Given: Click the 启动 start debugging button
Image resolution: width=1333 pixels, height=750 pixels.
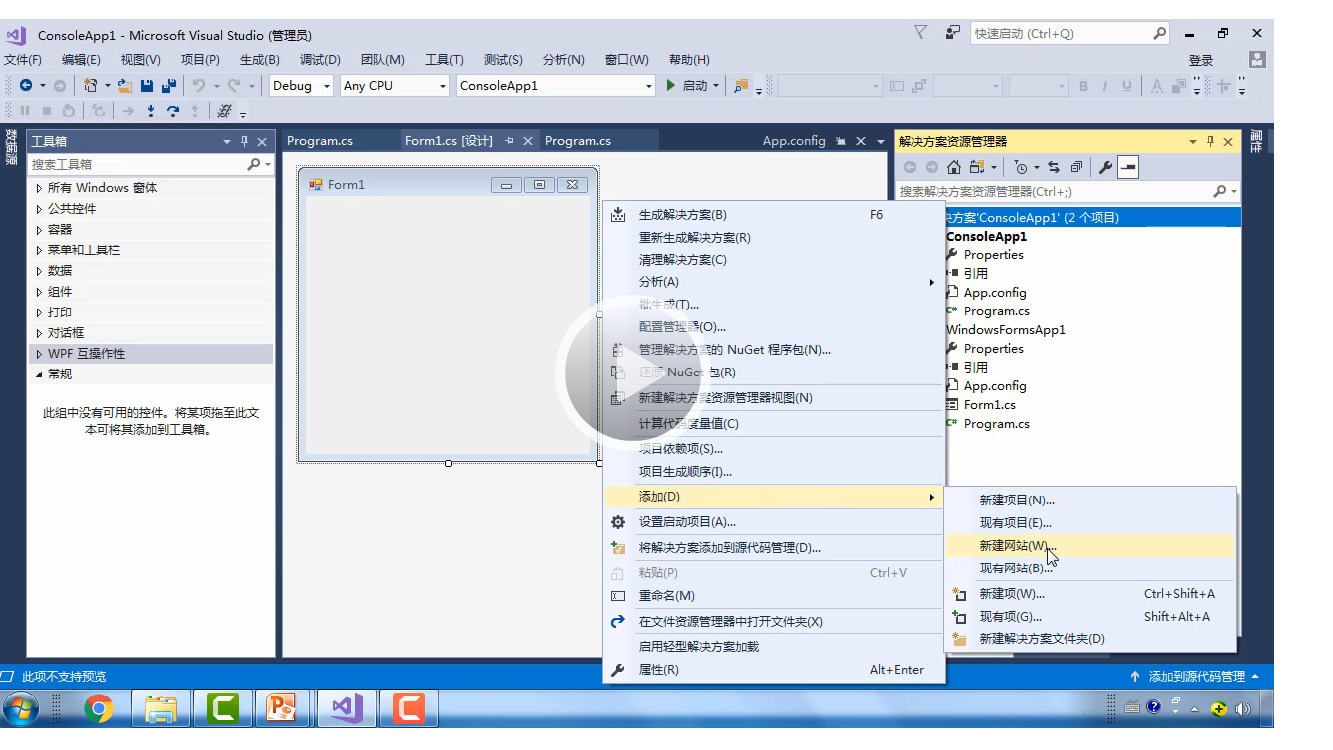Looking at the screenshot, I should pos(686,86).
